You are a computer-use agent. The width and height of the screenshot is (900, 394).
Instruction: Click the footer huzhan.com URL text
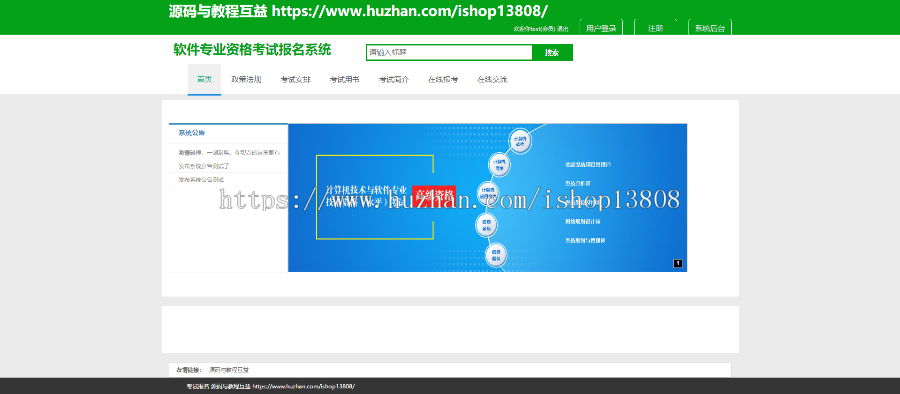click(304, 387)
